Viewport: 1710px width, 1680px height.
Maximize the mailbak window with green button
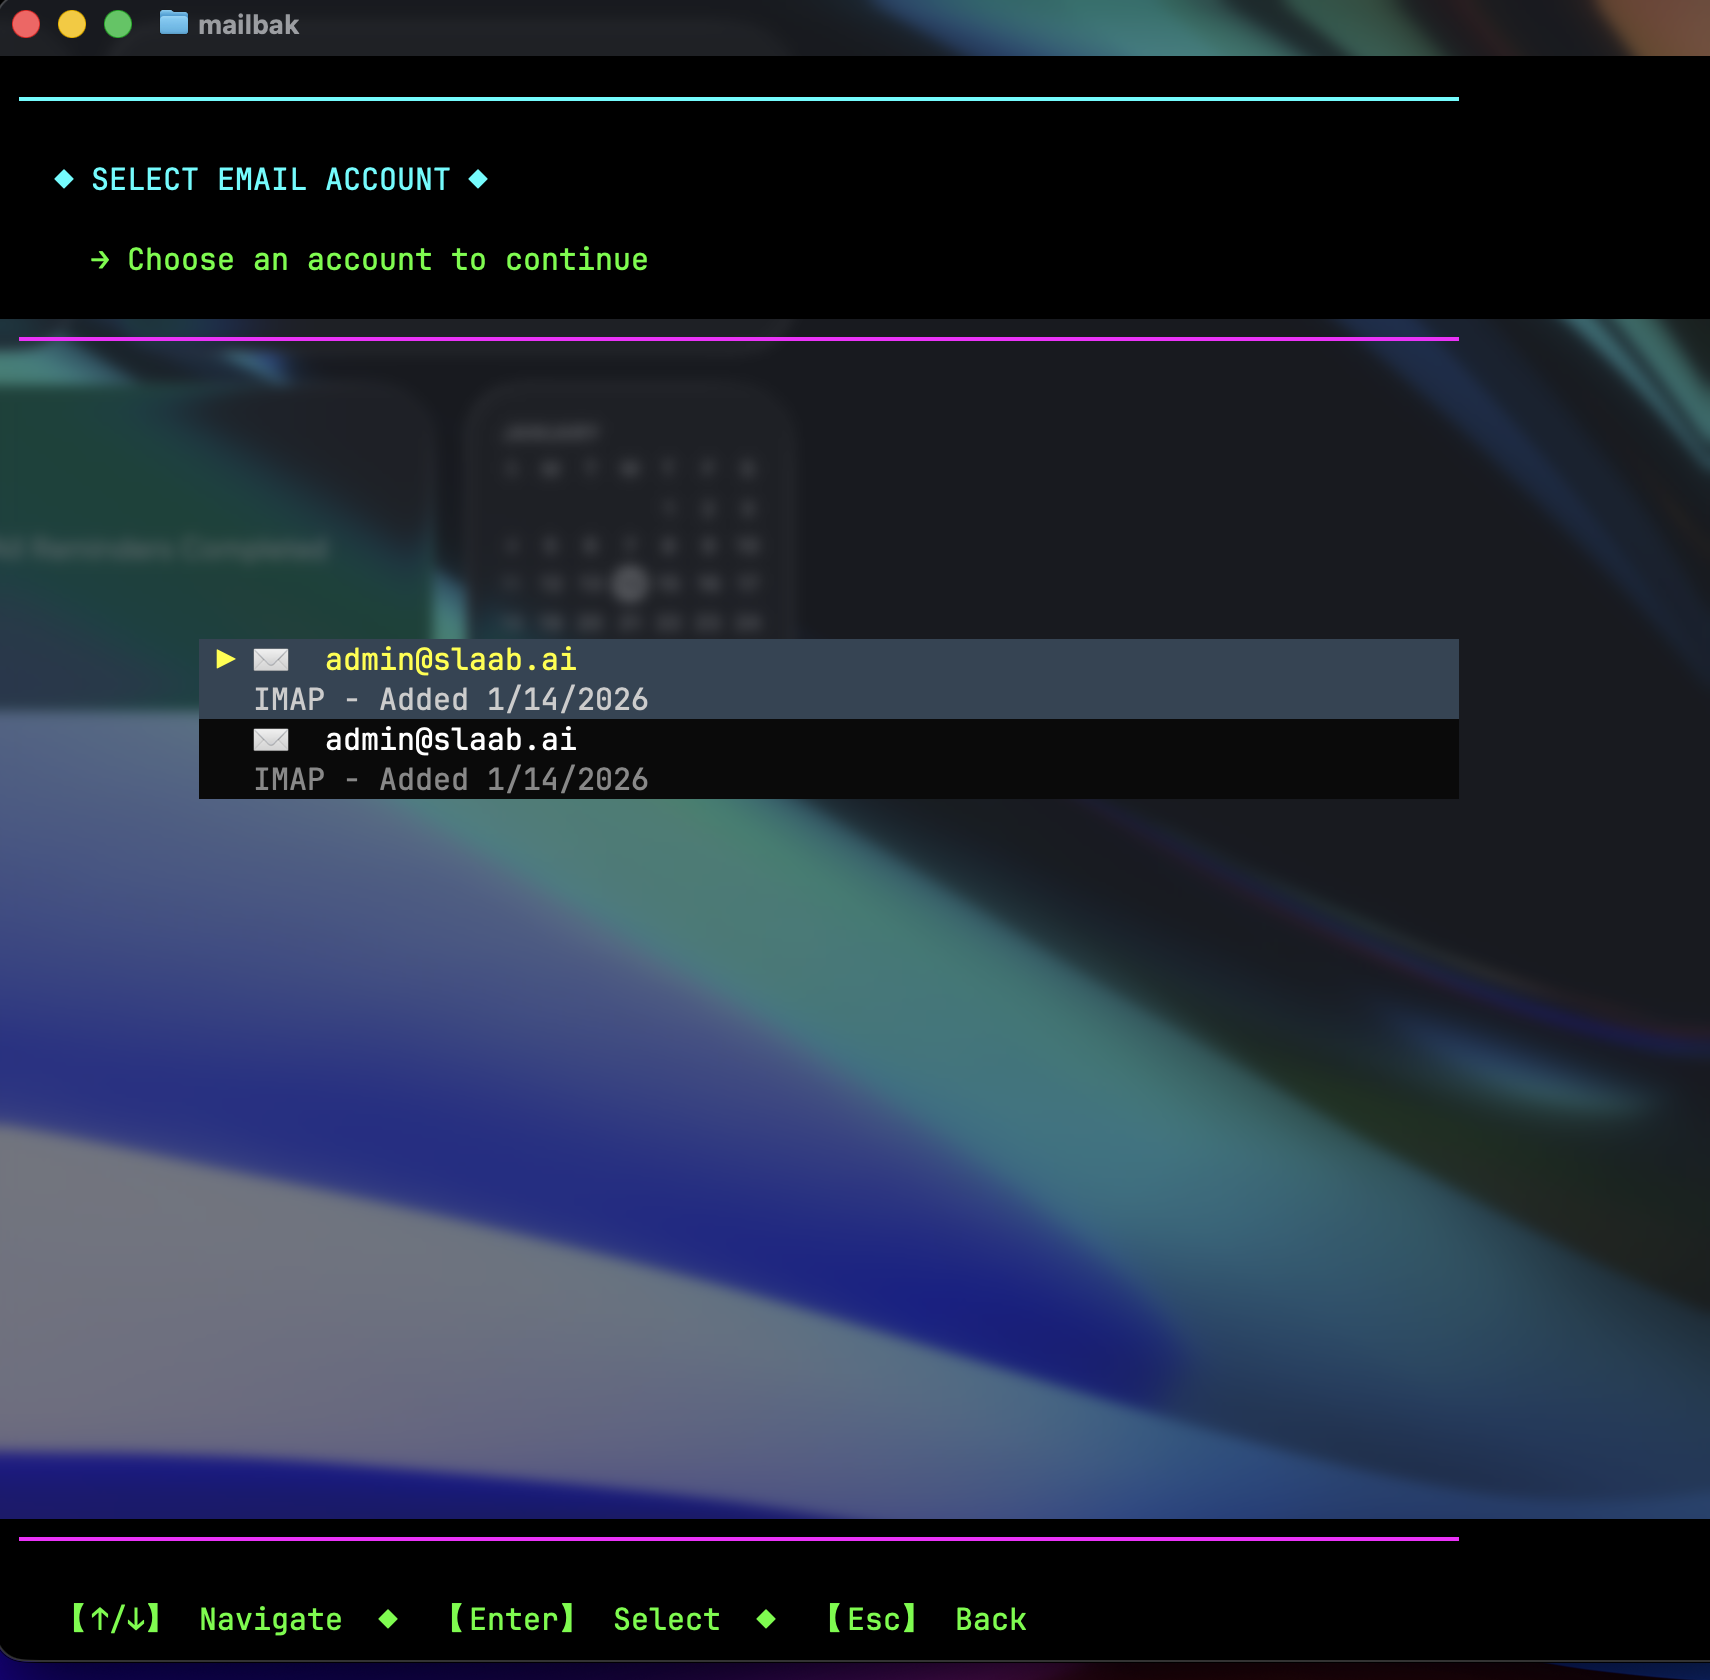118,24
